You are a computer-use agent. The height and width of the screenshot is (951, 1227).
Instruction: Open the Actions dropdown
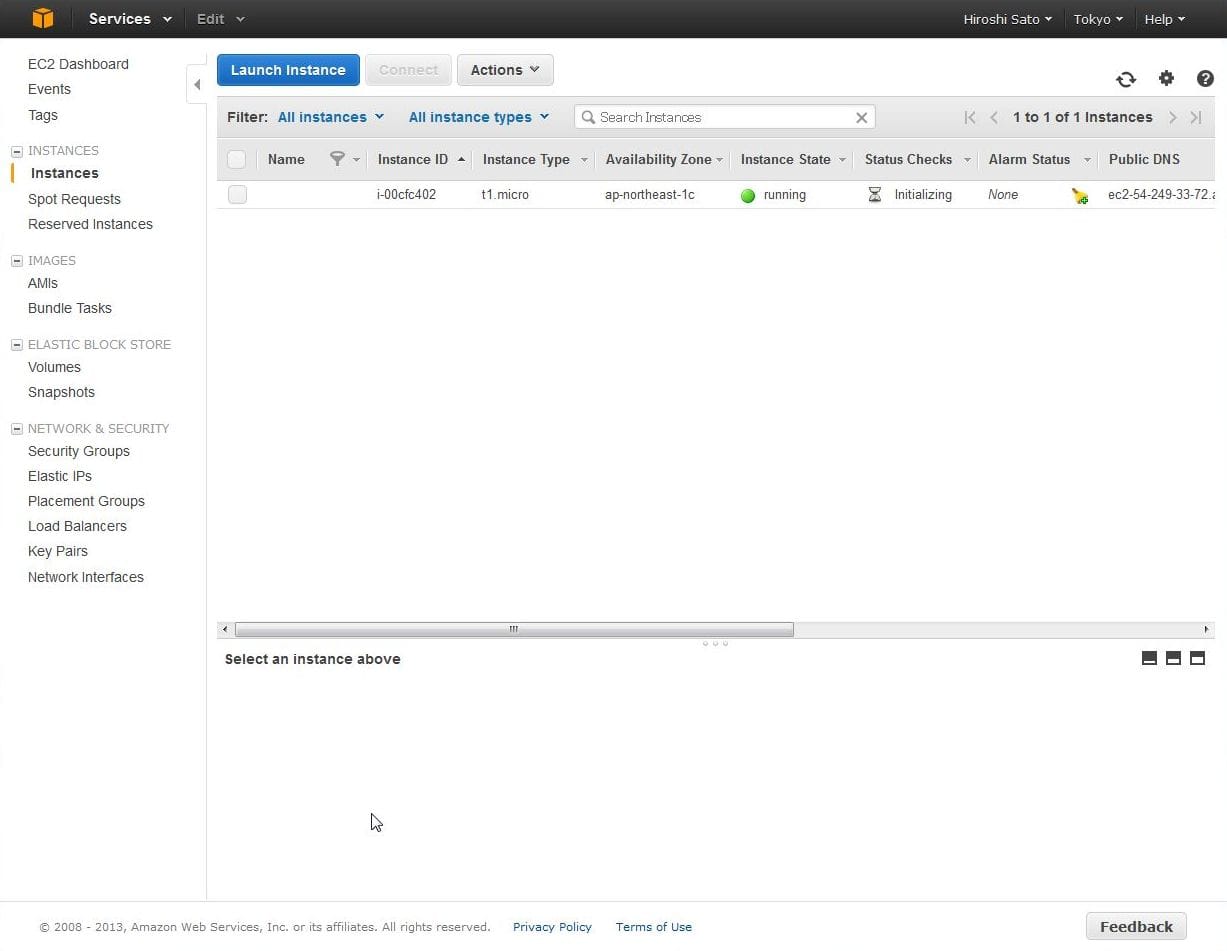pyautogui.click(x=505, y=70)
